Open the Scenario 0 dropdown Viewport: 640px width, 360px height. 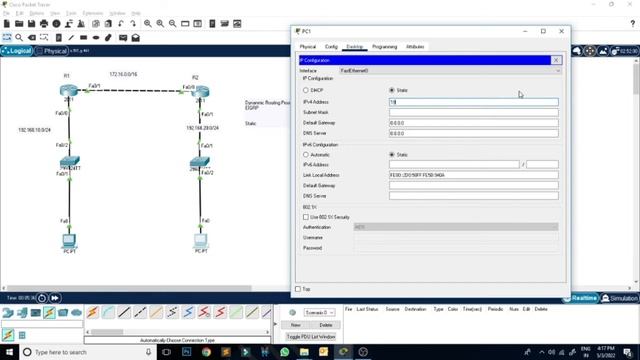tap(319, 312)
